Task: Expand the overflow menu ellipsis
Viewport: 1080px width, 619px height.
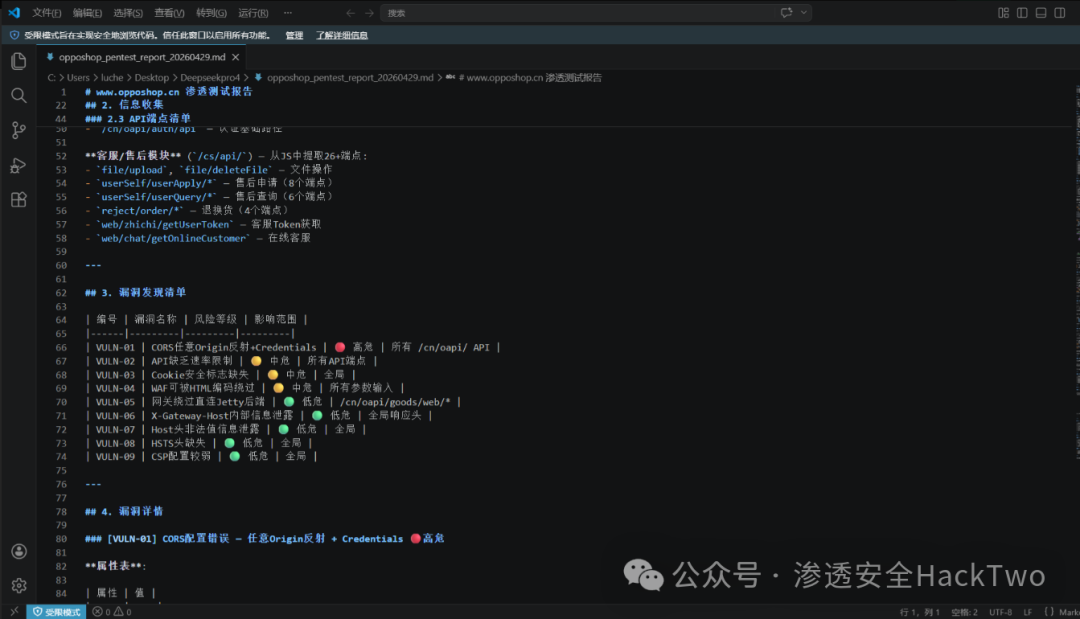Action: tap(288, 13)
